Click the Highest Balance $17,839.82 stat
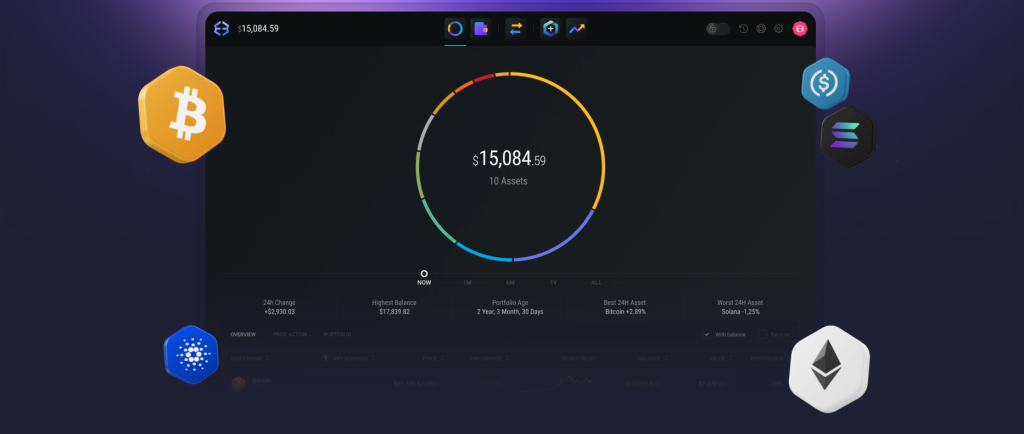 click(x=394, y=307)
